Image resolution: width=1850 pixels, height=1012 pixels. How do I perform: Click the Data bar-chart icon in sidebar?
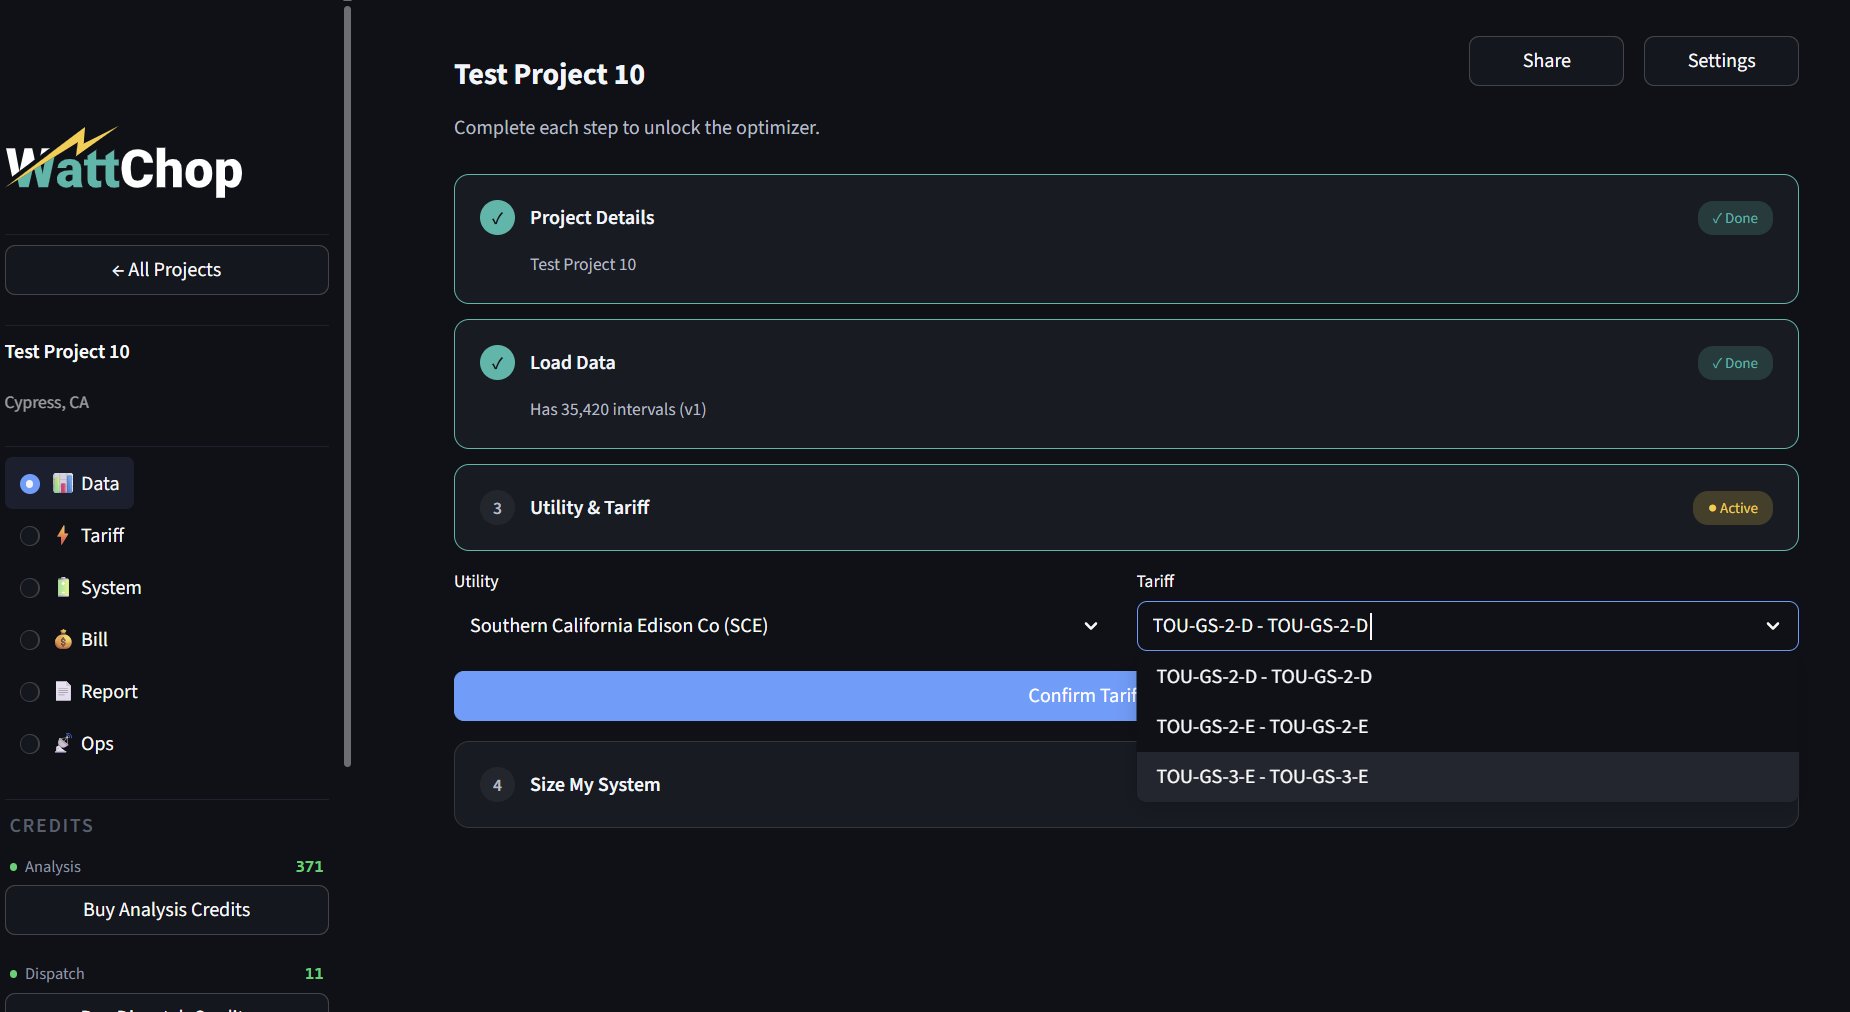coord(63,483)
